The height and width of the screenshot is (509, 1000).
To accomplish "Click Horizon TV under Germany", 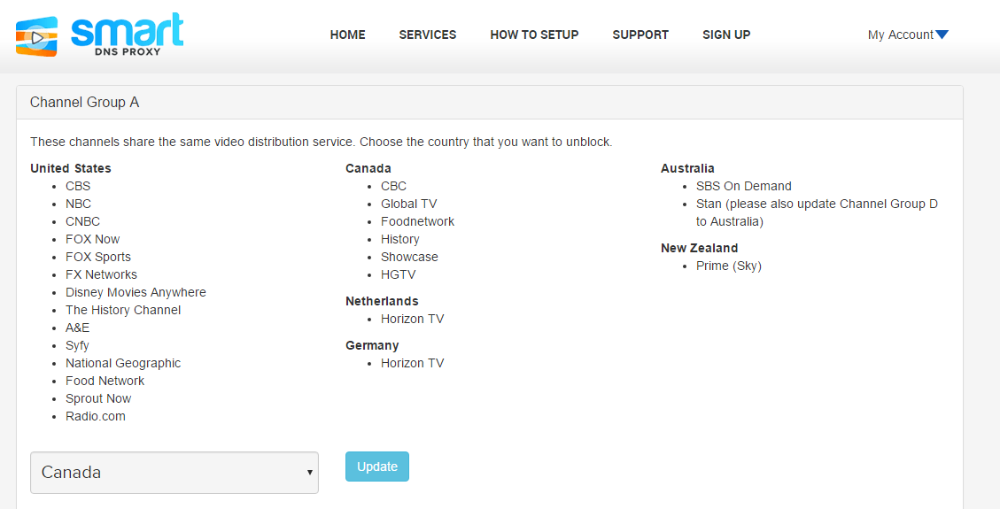I will pos(413,363).
